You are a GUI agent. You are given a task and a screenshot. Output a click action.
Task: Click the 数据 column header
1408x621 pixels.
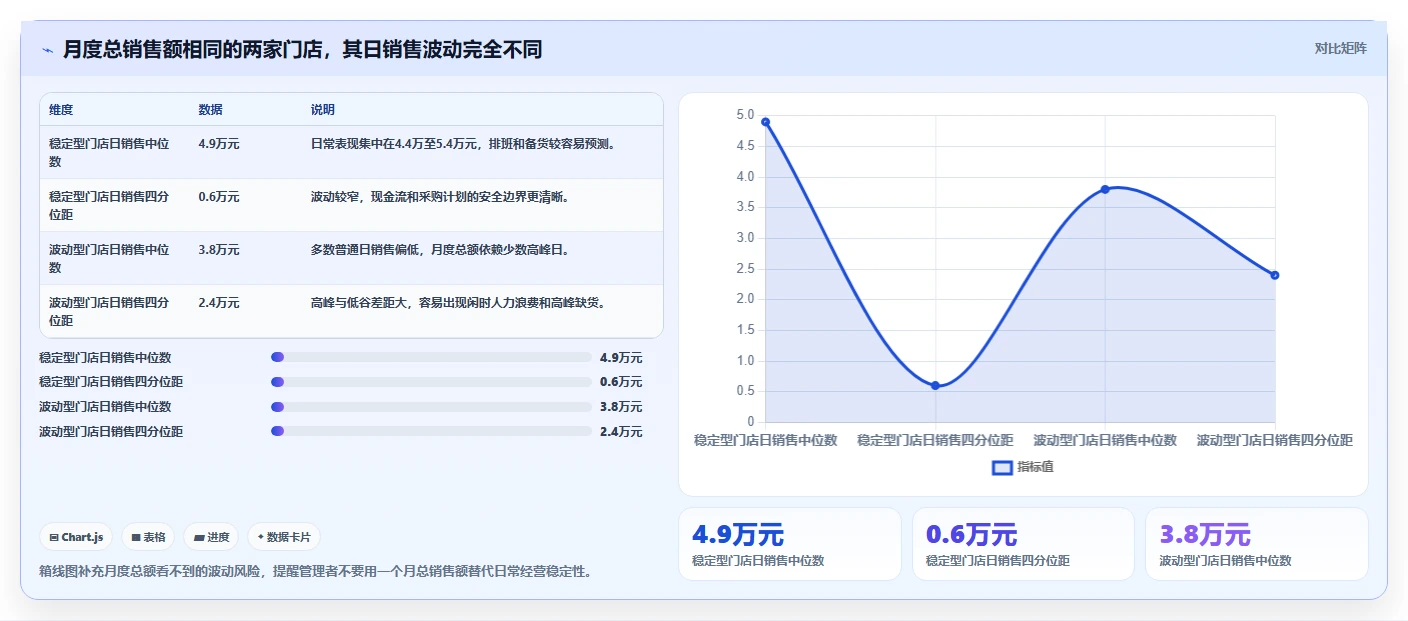210,110
